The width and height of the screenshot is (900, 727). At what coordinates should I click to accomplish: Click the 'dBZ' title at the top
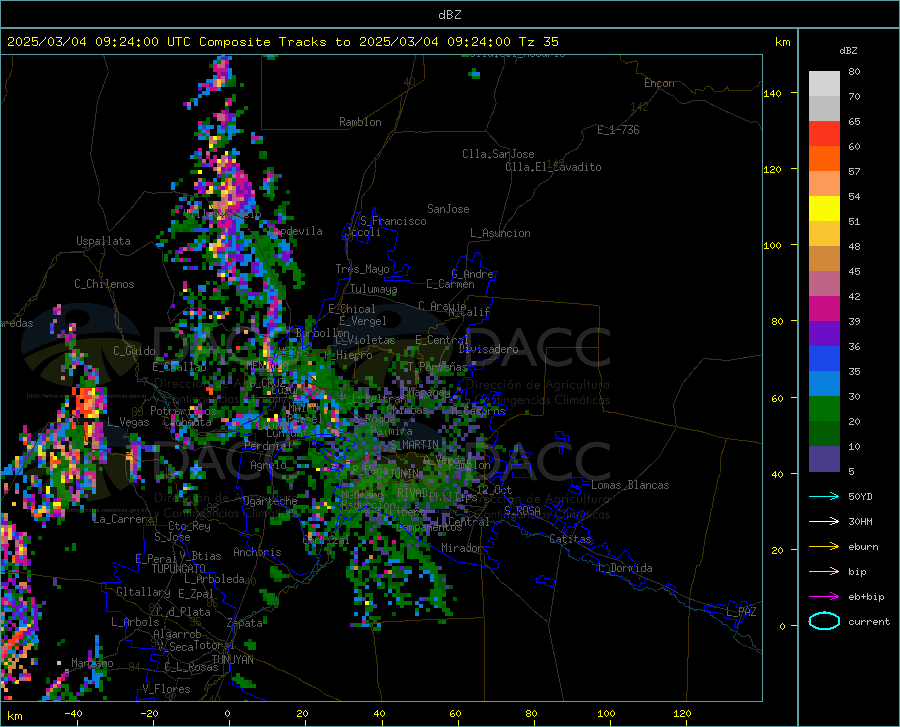449,15
